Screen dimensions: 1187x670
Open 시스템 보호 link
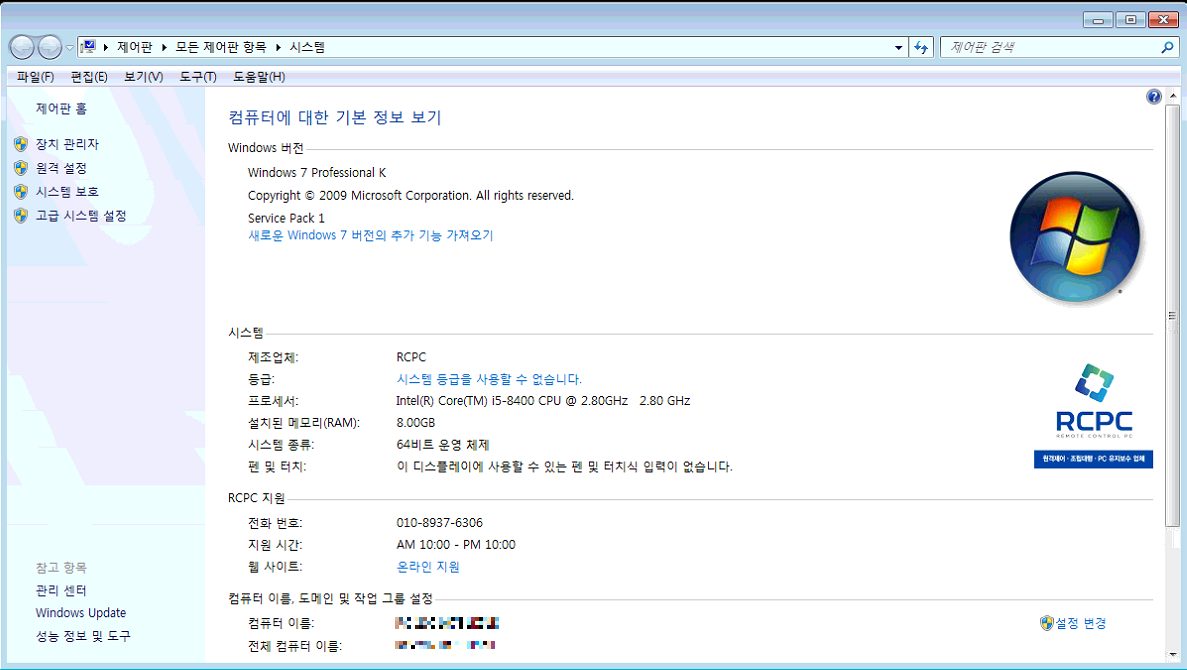pos(67,192)
